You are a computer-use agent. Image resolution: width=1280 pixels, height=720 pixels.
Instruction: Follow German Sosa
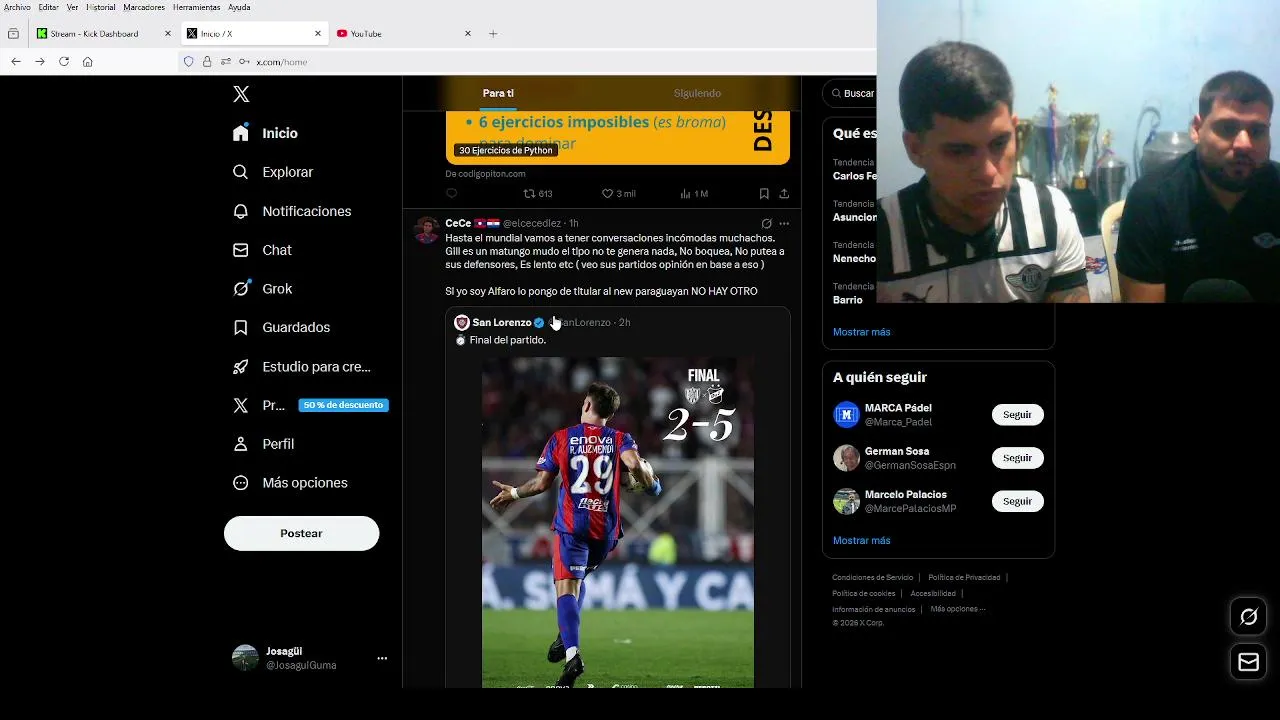click(1017, 458)
